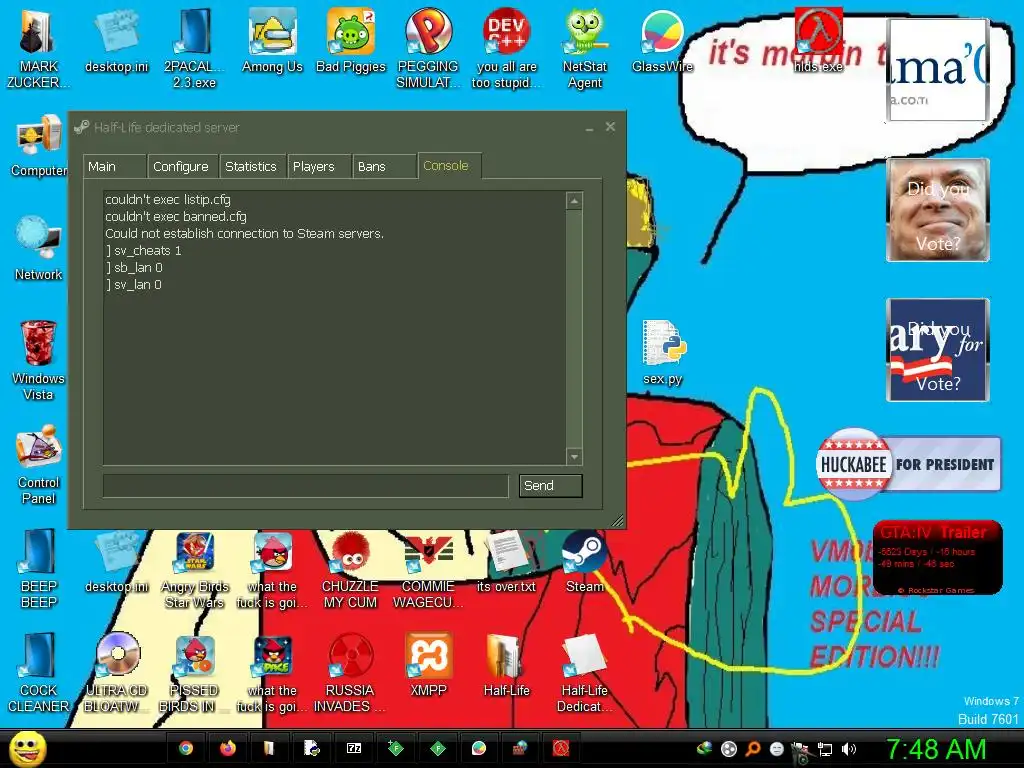Click Firefox in the taskbar
Screen dimensions: 1024x768
pyautogui.click(x=227, y=748)
